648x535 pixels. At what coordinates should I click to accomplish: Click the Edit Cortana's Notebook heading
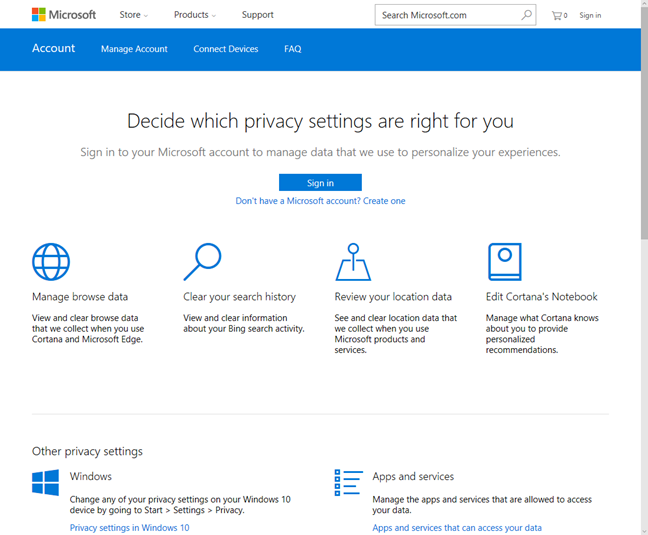point(541,297)
